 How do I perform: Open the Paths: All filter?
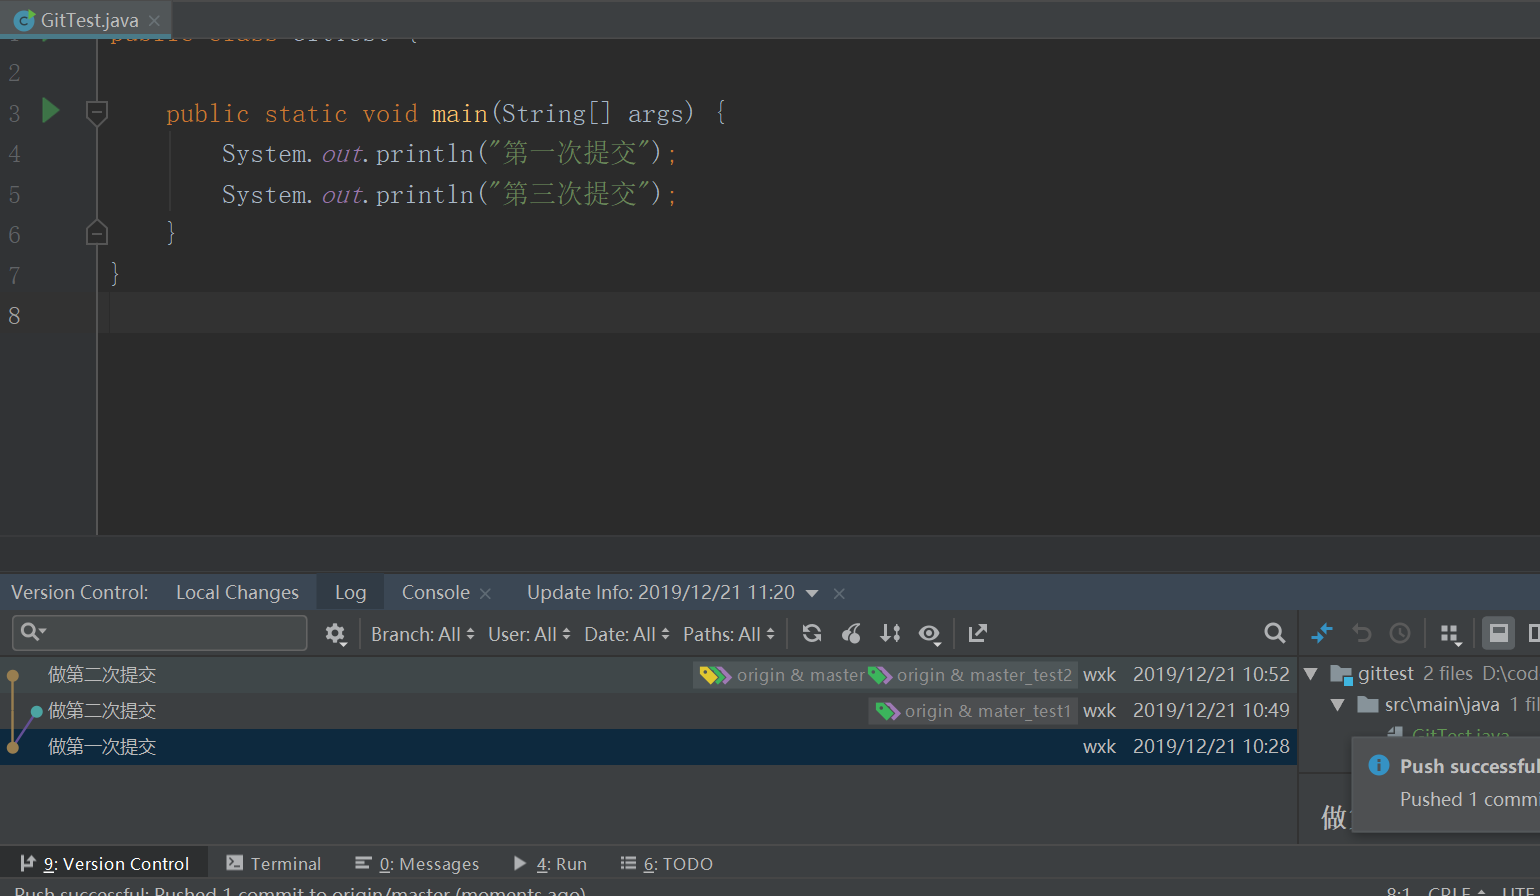[x=728, y=634]
